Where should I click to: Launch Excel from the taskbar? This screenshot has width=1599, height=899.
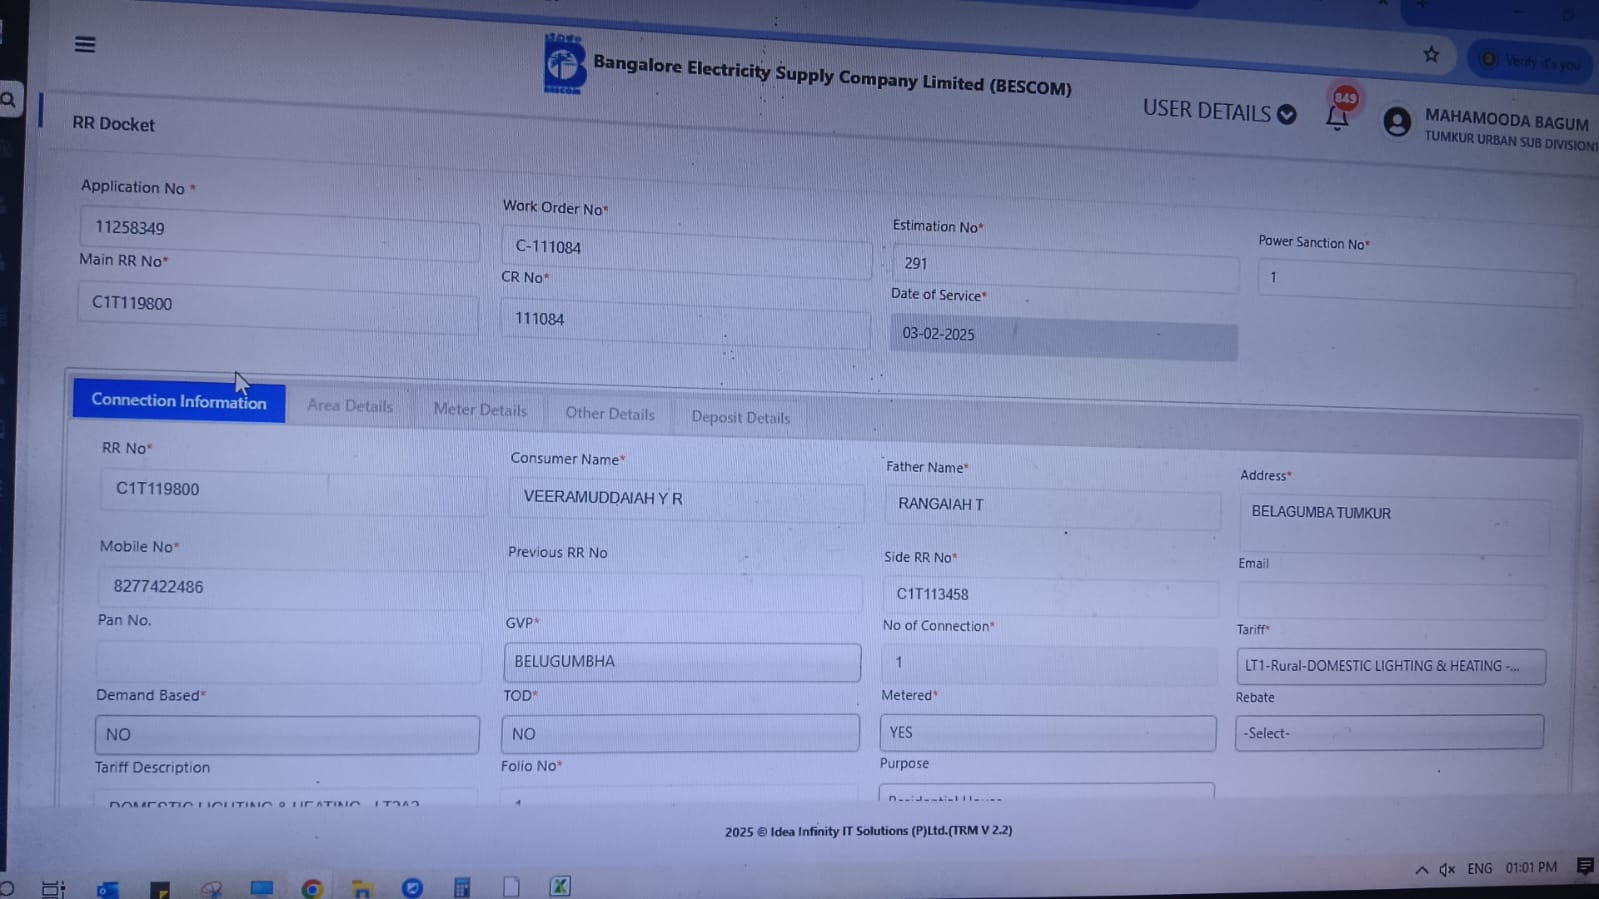(560, 886)
